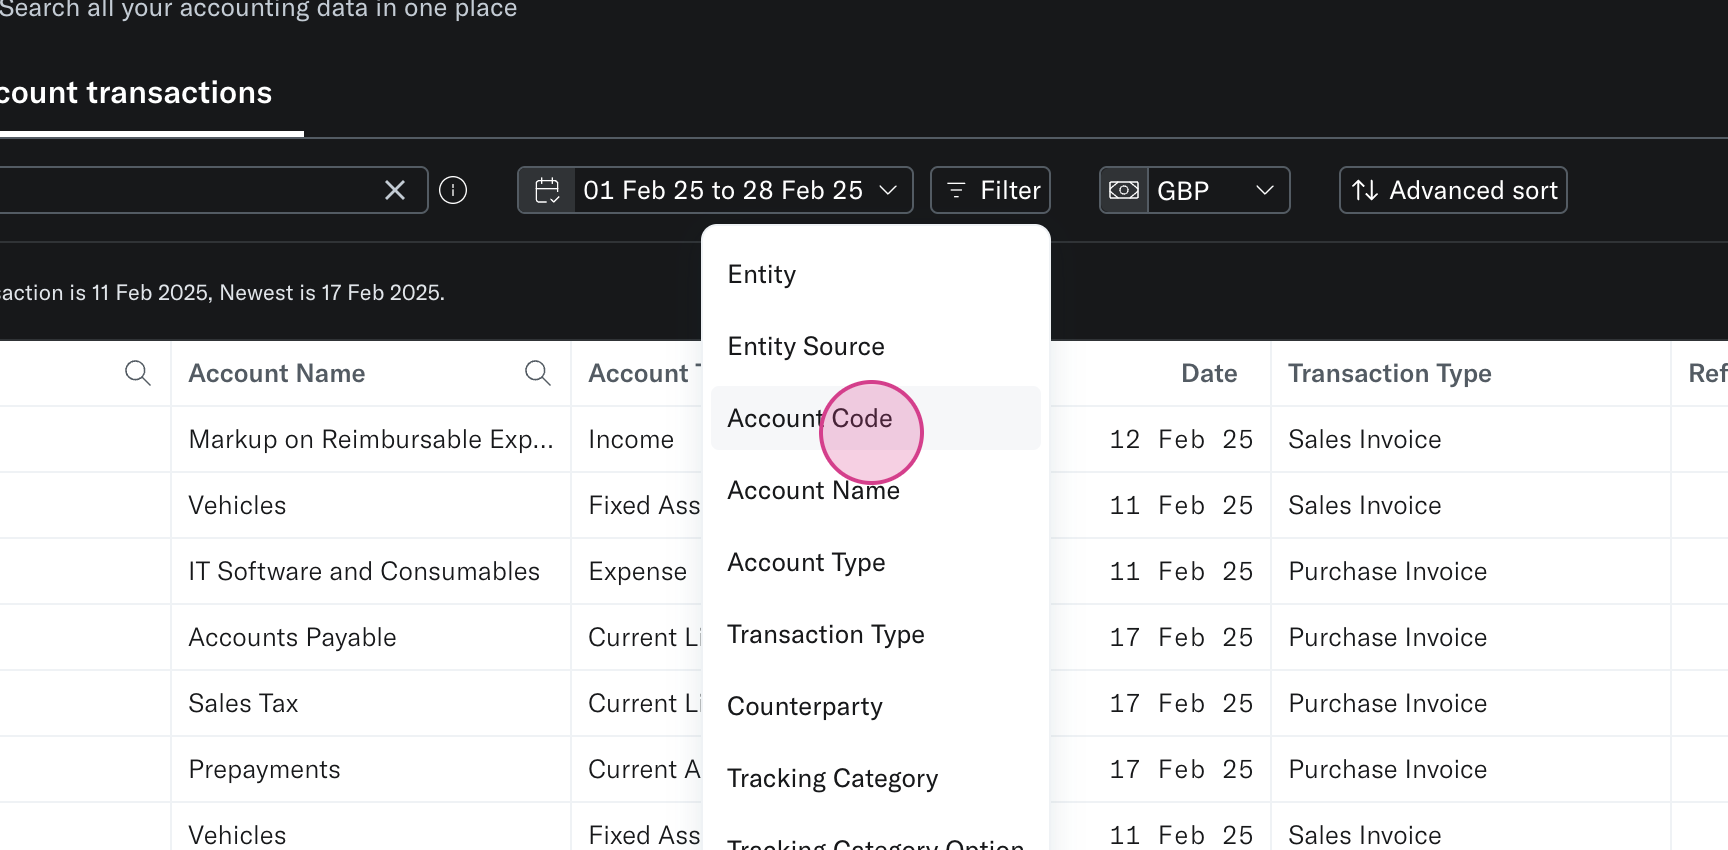Click the currency banknote icon
This screenshot has height=850, width=1728.
coord(1124,190)
